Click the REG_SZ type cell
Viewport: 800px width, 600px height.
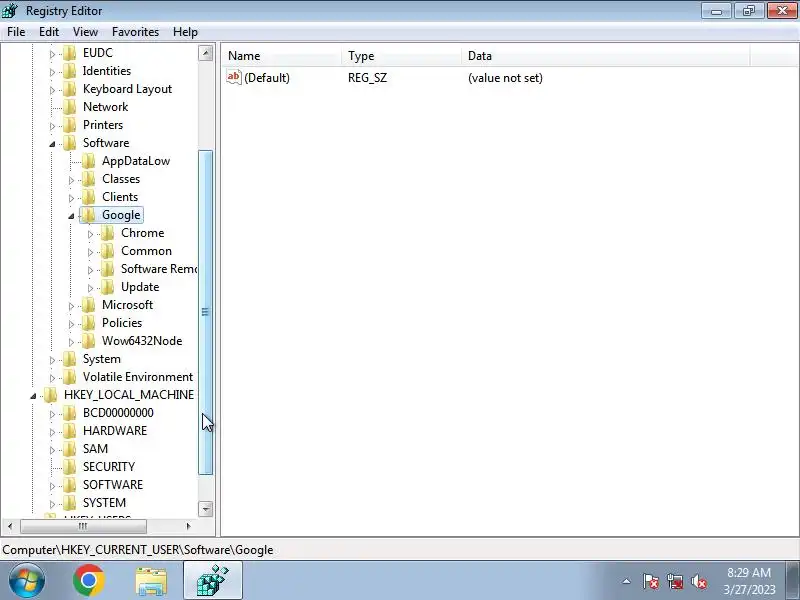click(x=367, y=78)
